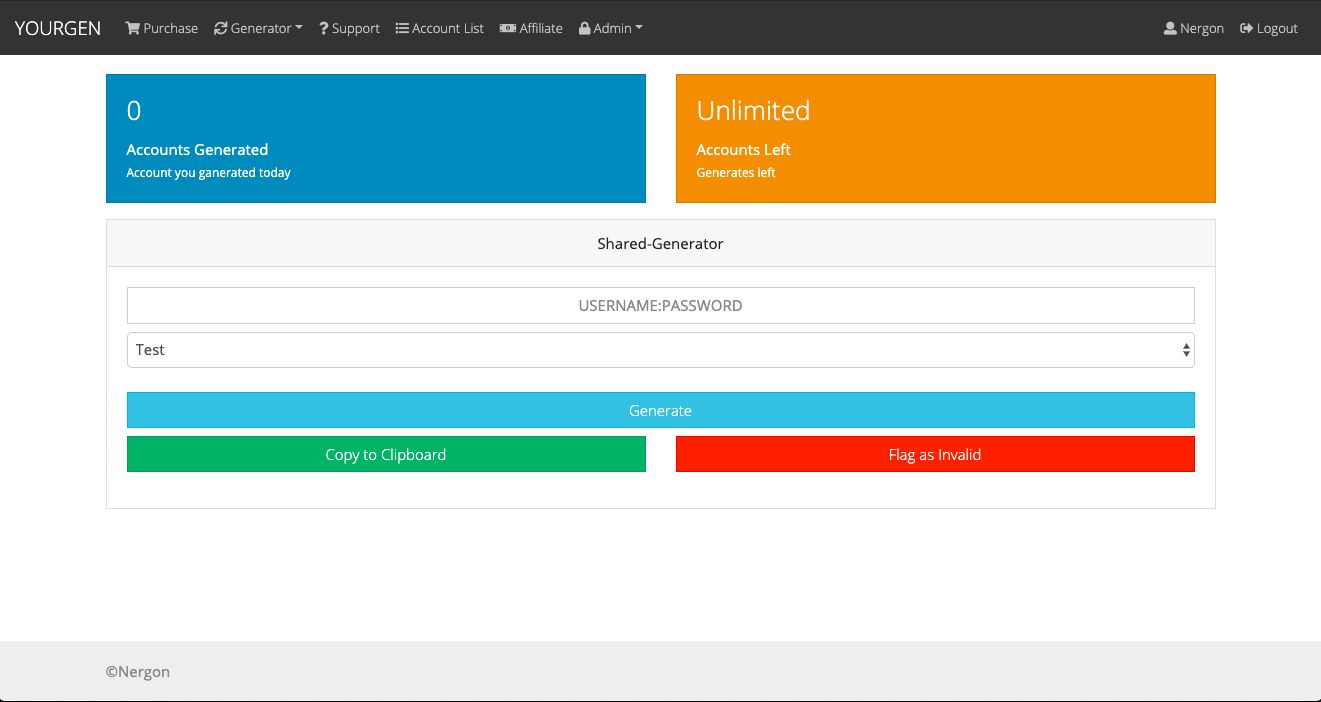This screenshot has width=1321, height=702.
Task: Go to Account List label
Action: pyautogui.click(x=448, y=28)
